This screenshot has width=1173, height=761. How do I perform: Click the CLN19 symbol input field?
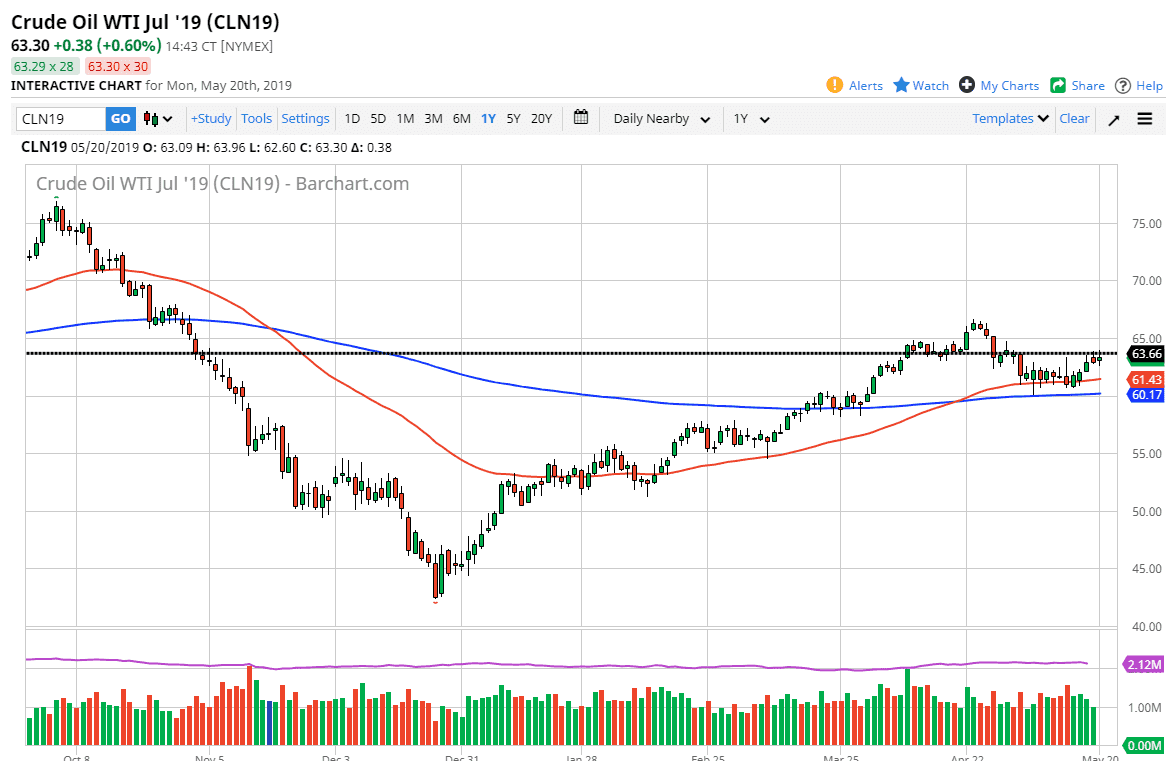click(61, 119)
